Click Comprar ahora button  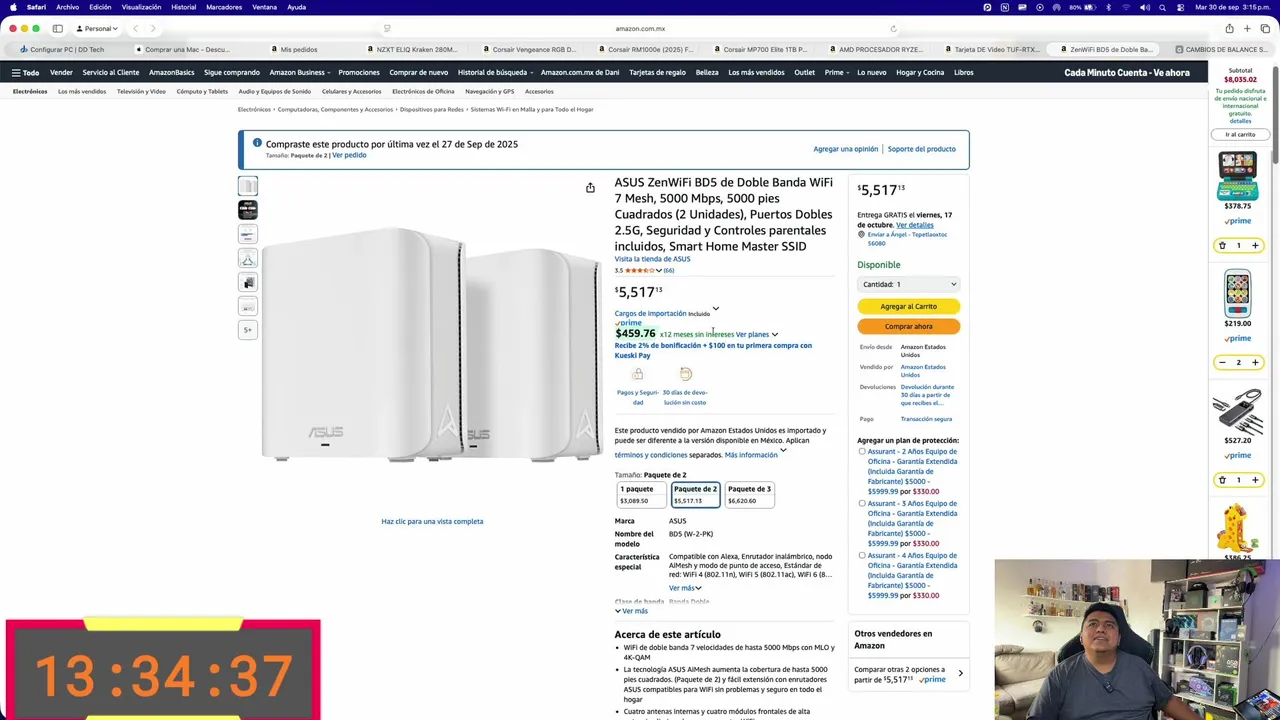(x=909, y=326)
